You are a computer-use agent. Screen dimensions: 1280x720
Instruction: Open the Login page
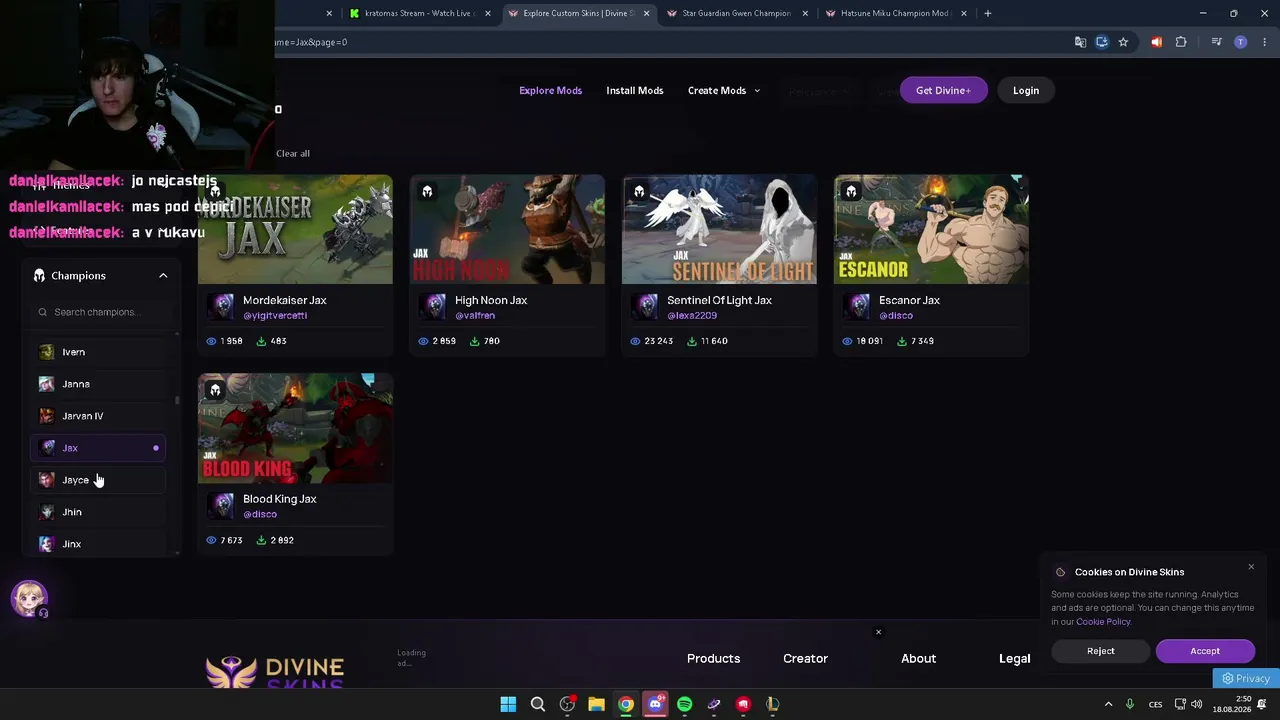[1025, 90]
